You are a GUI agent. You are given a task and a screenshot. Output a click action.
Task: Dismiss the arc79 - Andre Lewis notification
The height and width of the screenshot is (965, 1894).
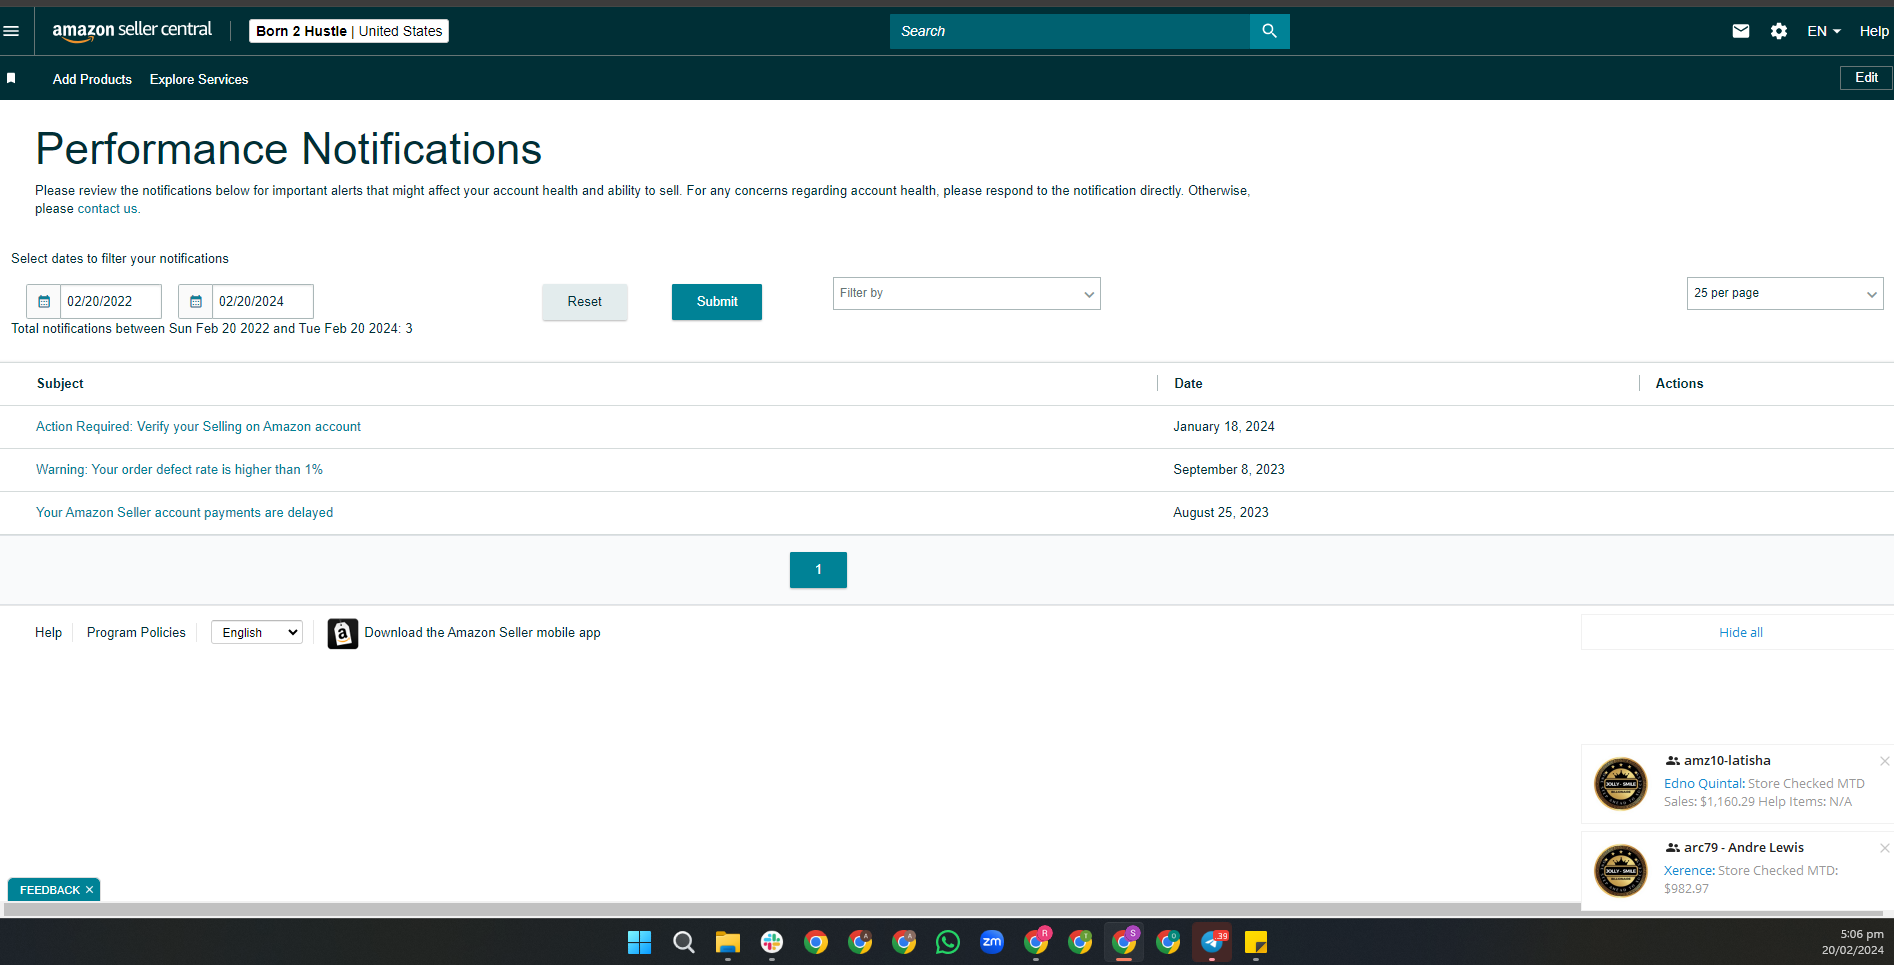(x=1885, y=848)
